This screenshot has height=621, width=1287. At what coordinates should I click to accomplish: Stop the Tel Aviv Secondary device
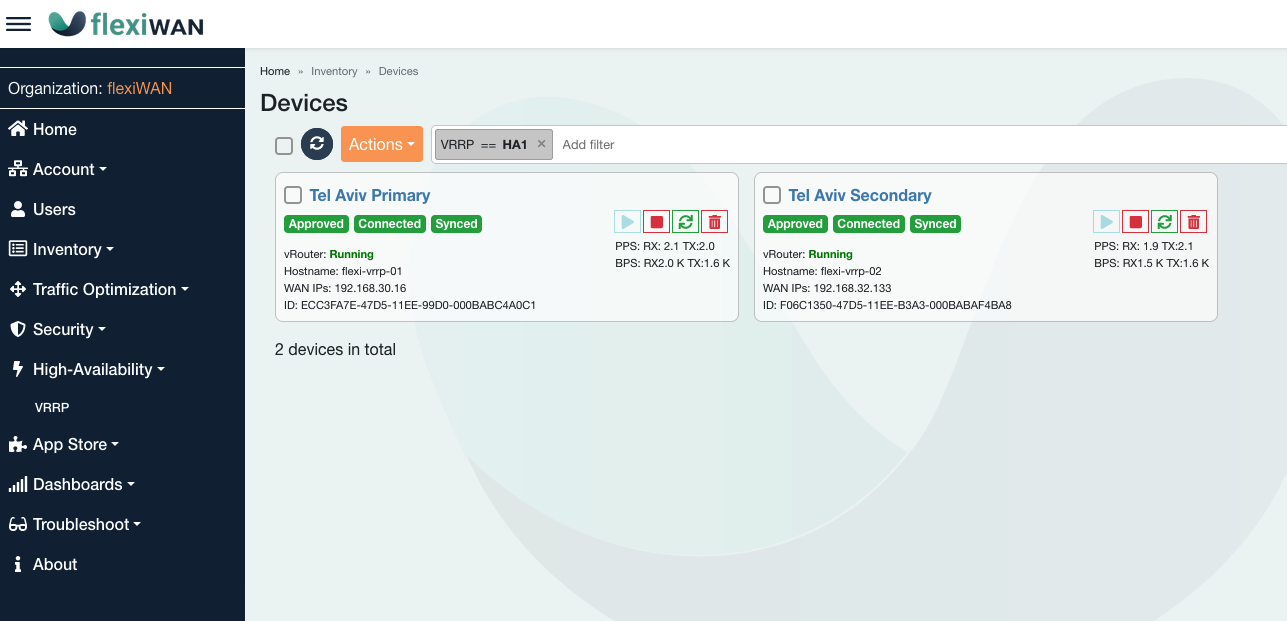pos(1135,222)
